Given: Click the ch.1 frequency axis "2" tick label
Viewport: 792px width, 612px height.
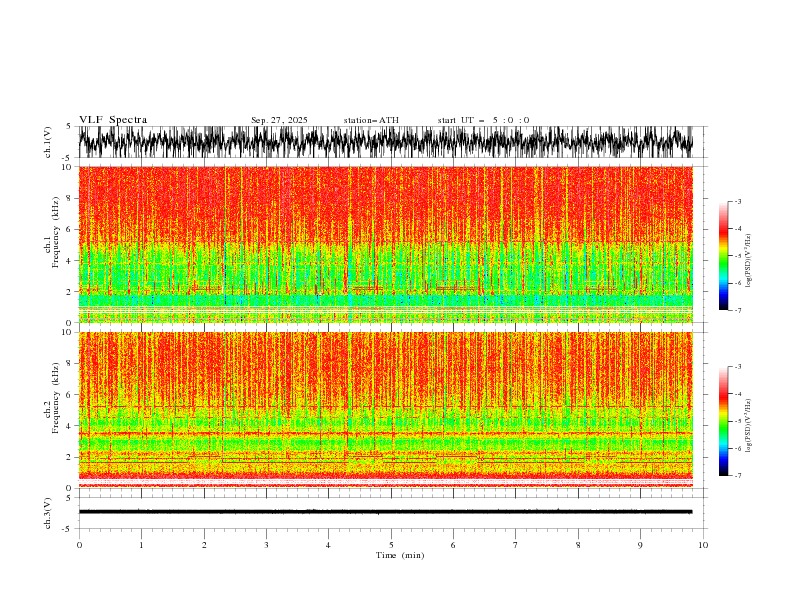Looking at the screenshot, I should pyautogui.click(x=69, y=292).
